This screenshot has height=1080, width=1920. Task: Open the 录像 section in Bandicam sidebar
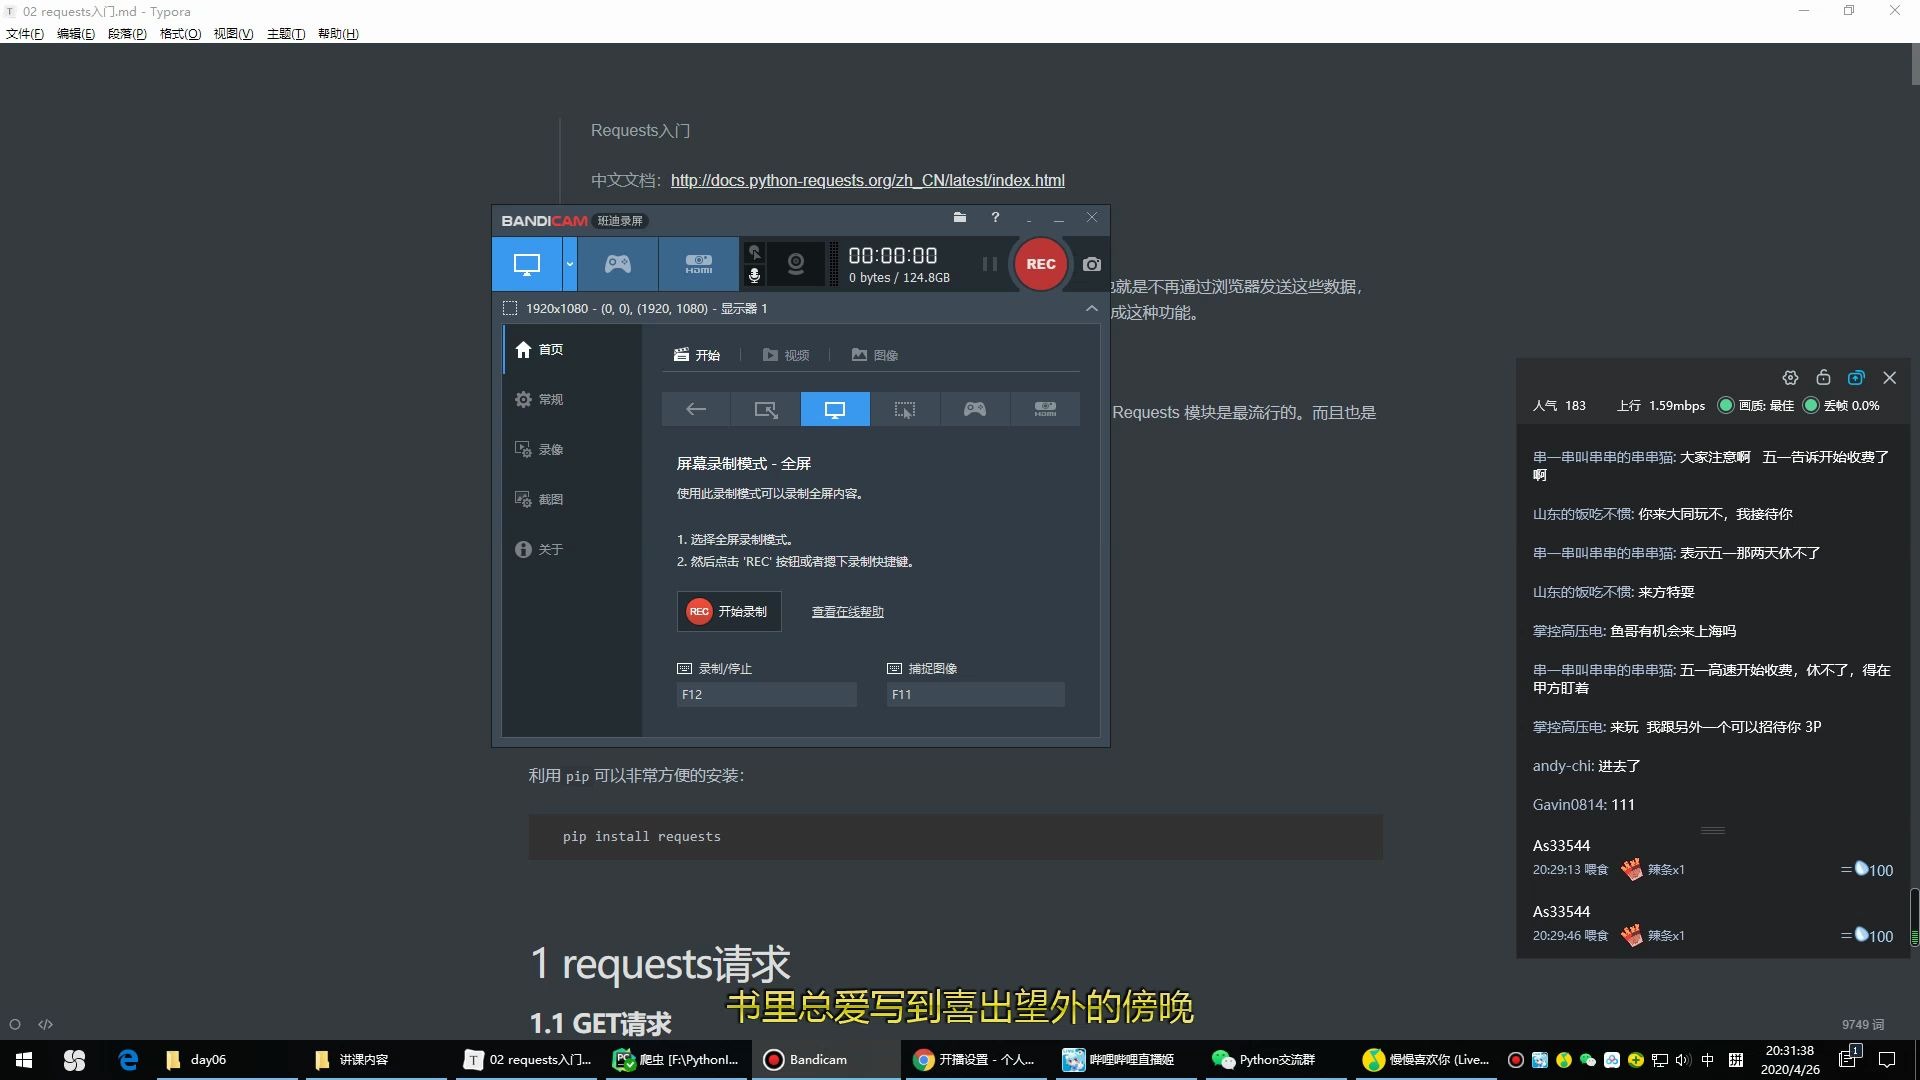(551, 449)
